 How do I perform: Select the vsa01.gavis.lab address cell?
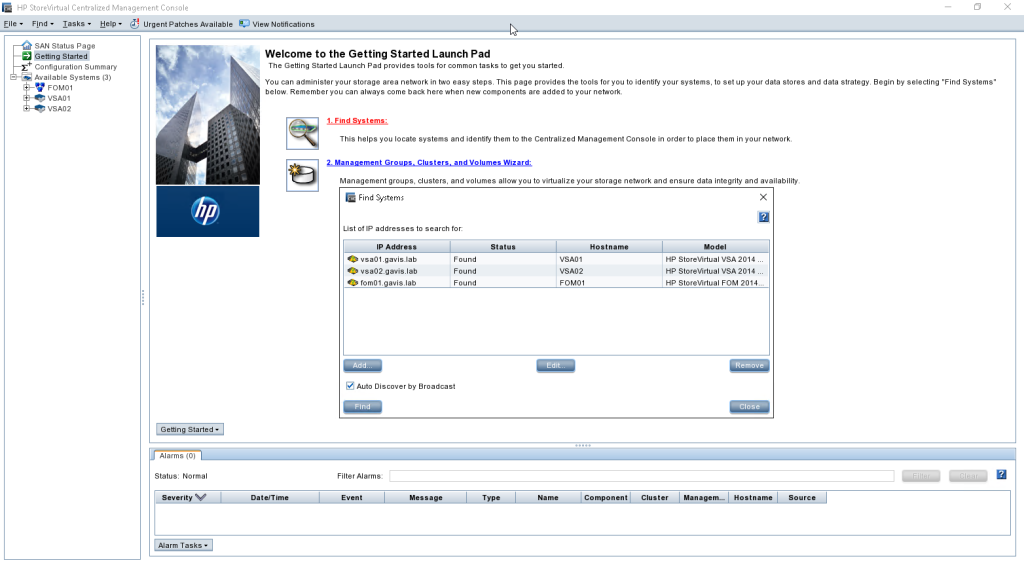tap(397, 259)
